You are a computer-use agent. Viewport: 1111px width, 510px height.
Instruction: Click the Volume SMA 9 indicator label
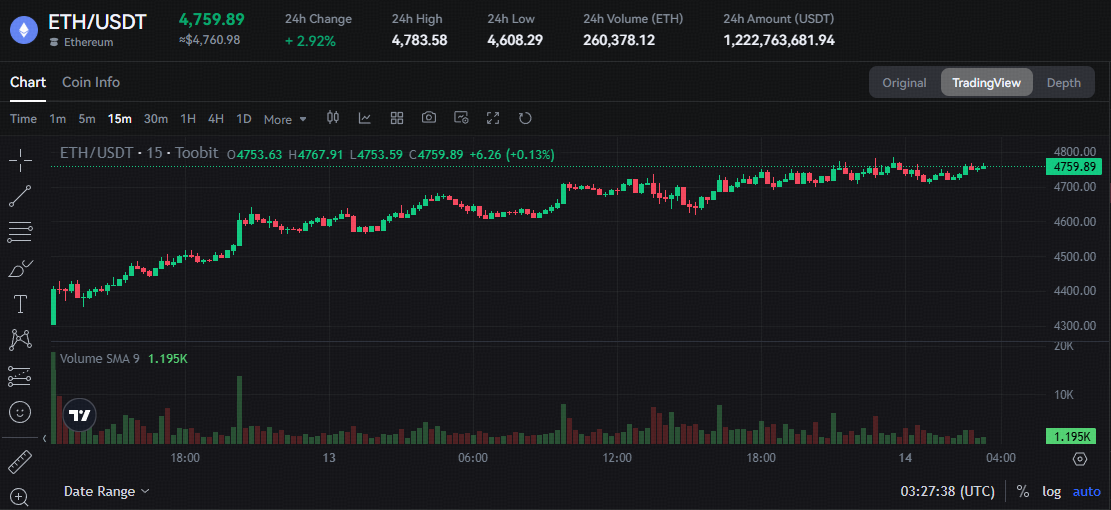100,358
